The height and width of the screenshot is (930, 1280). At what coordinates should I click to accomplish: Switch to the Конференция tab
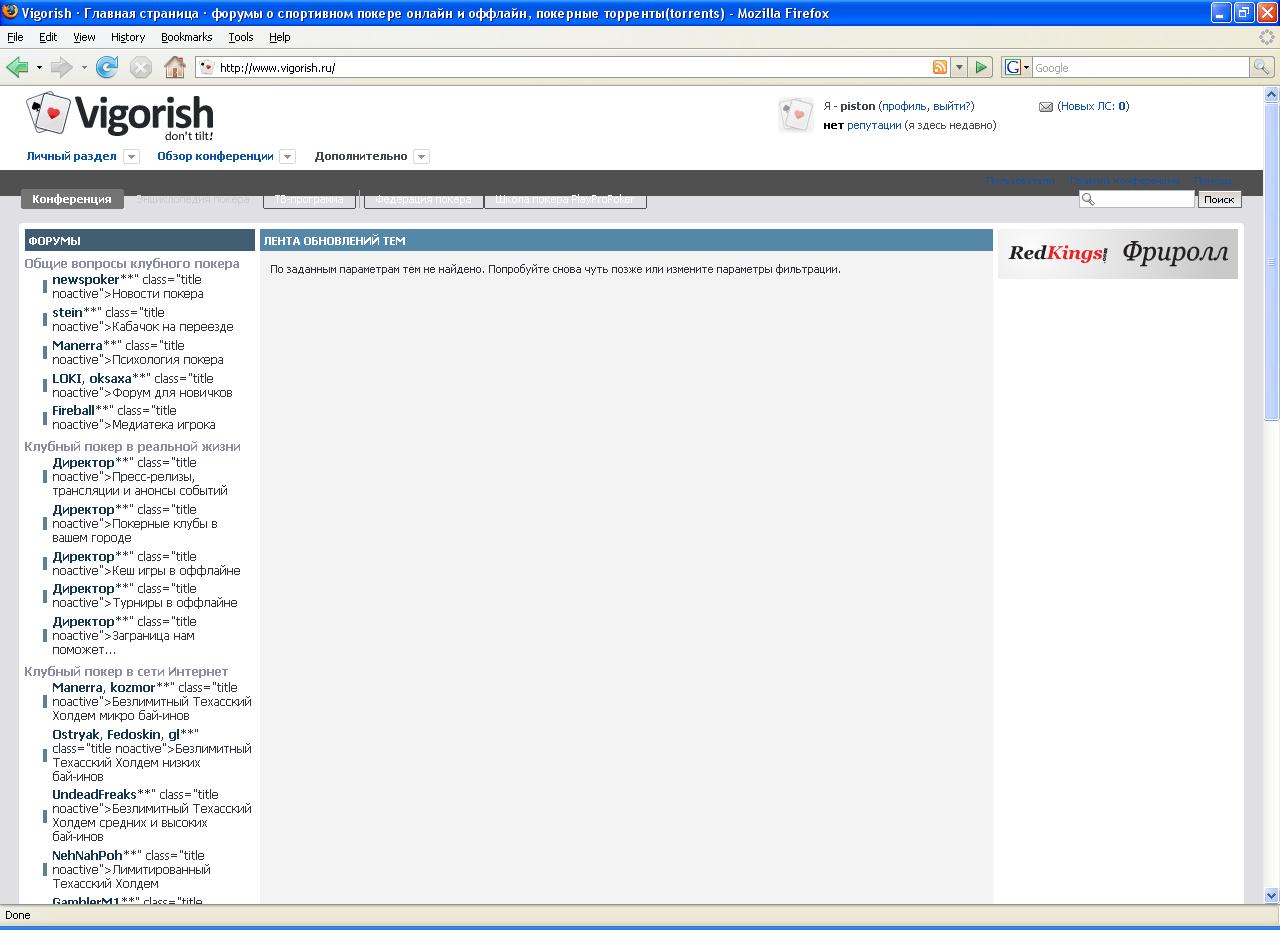pyautogui.click(x=72, y=199)
